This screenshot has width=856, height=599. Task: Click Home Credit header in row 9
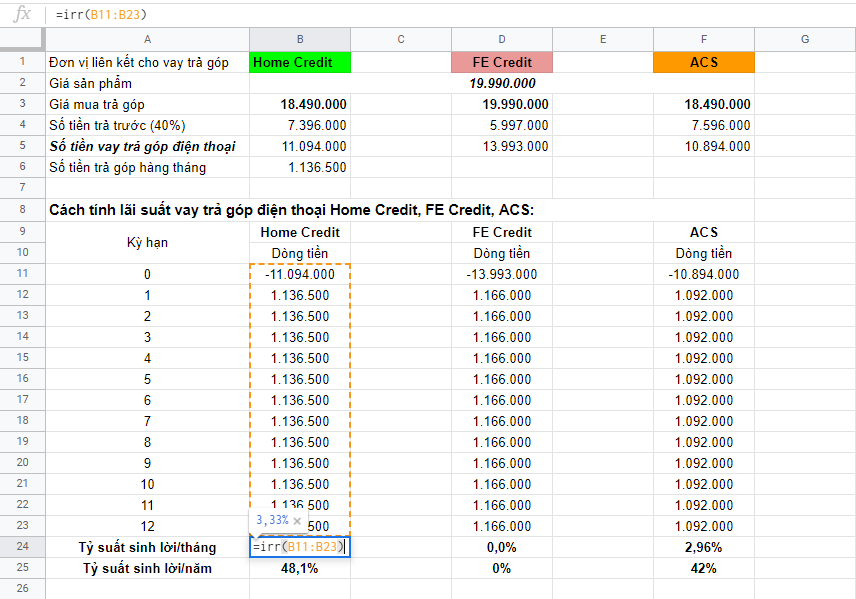click(x=300, y=232)
